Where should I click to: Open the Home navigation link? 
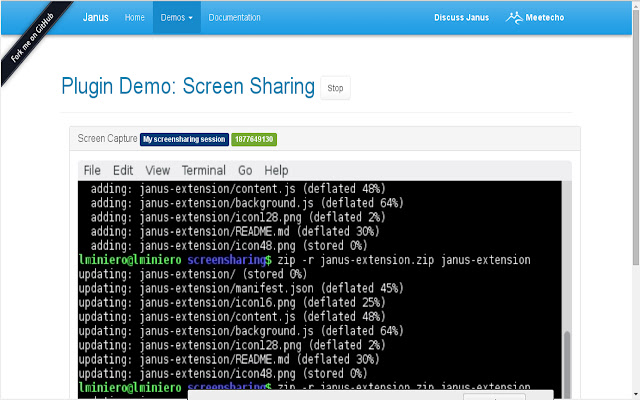(134, 17)
